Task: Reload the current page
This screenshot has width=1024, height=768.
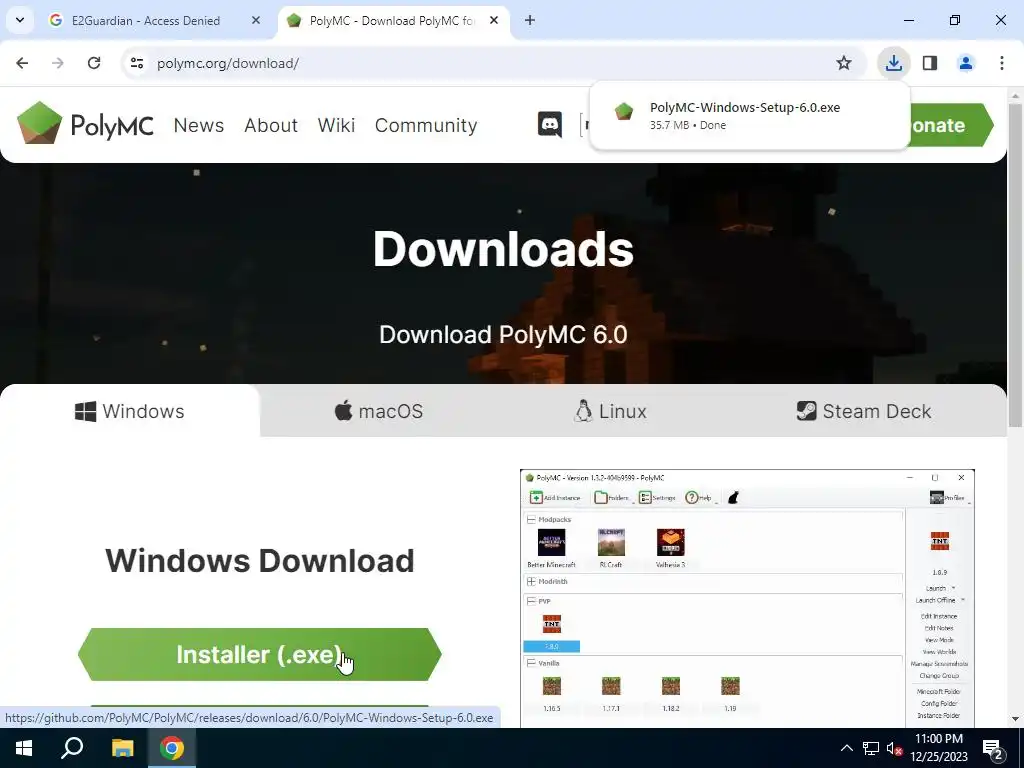Action: tap(94, 63)
